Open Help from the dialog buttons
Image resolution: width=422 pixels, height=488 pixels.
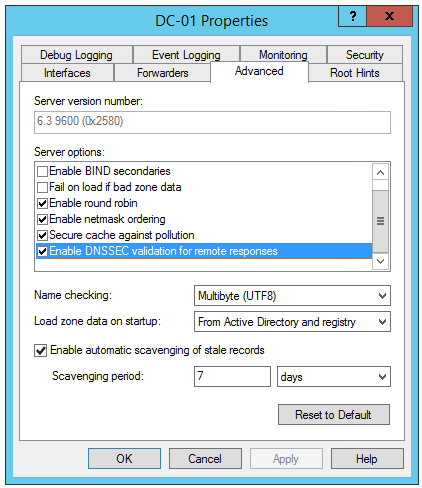click(367, 459)
